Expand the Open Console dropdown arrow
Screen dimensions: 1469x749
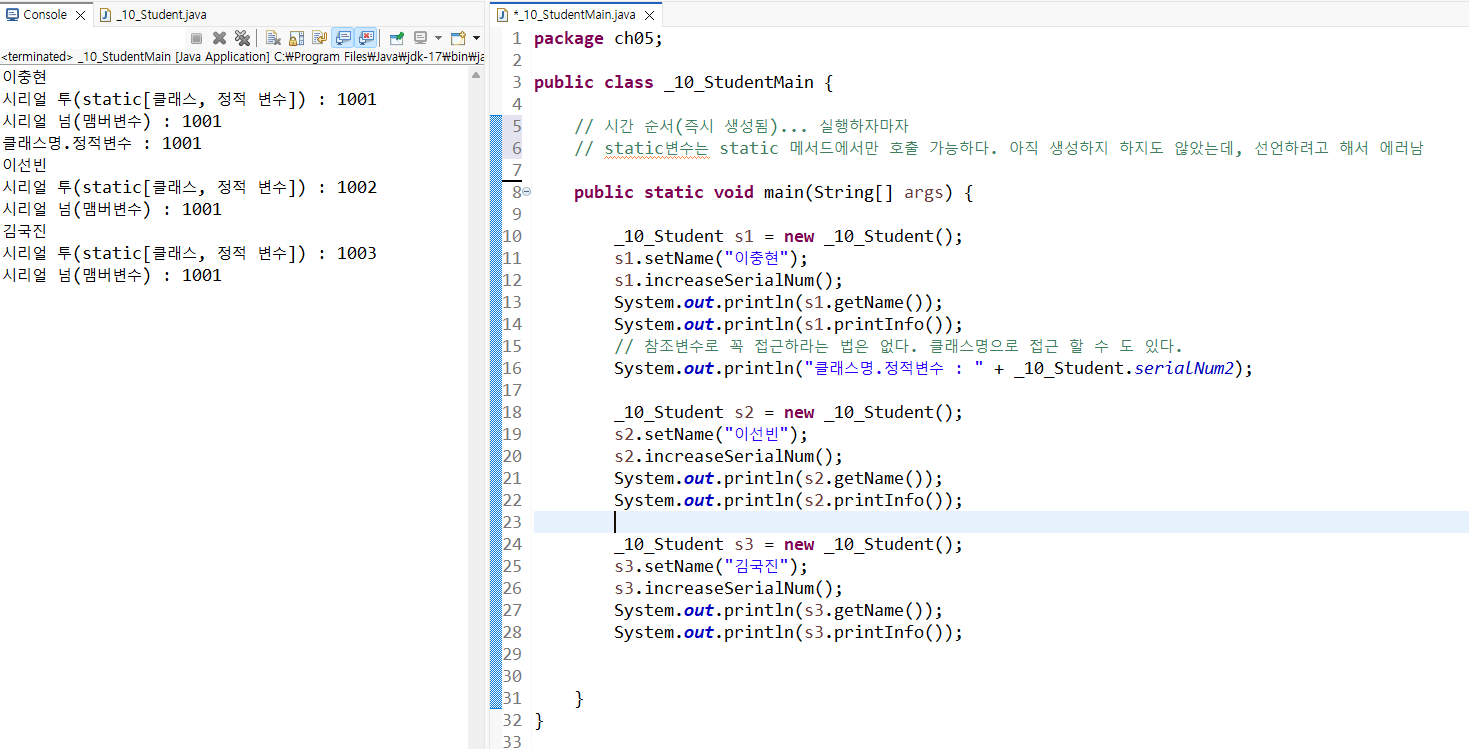[476, 38]
